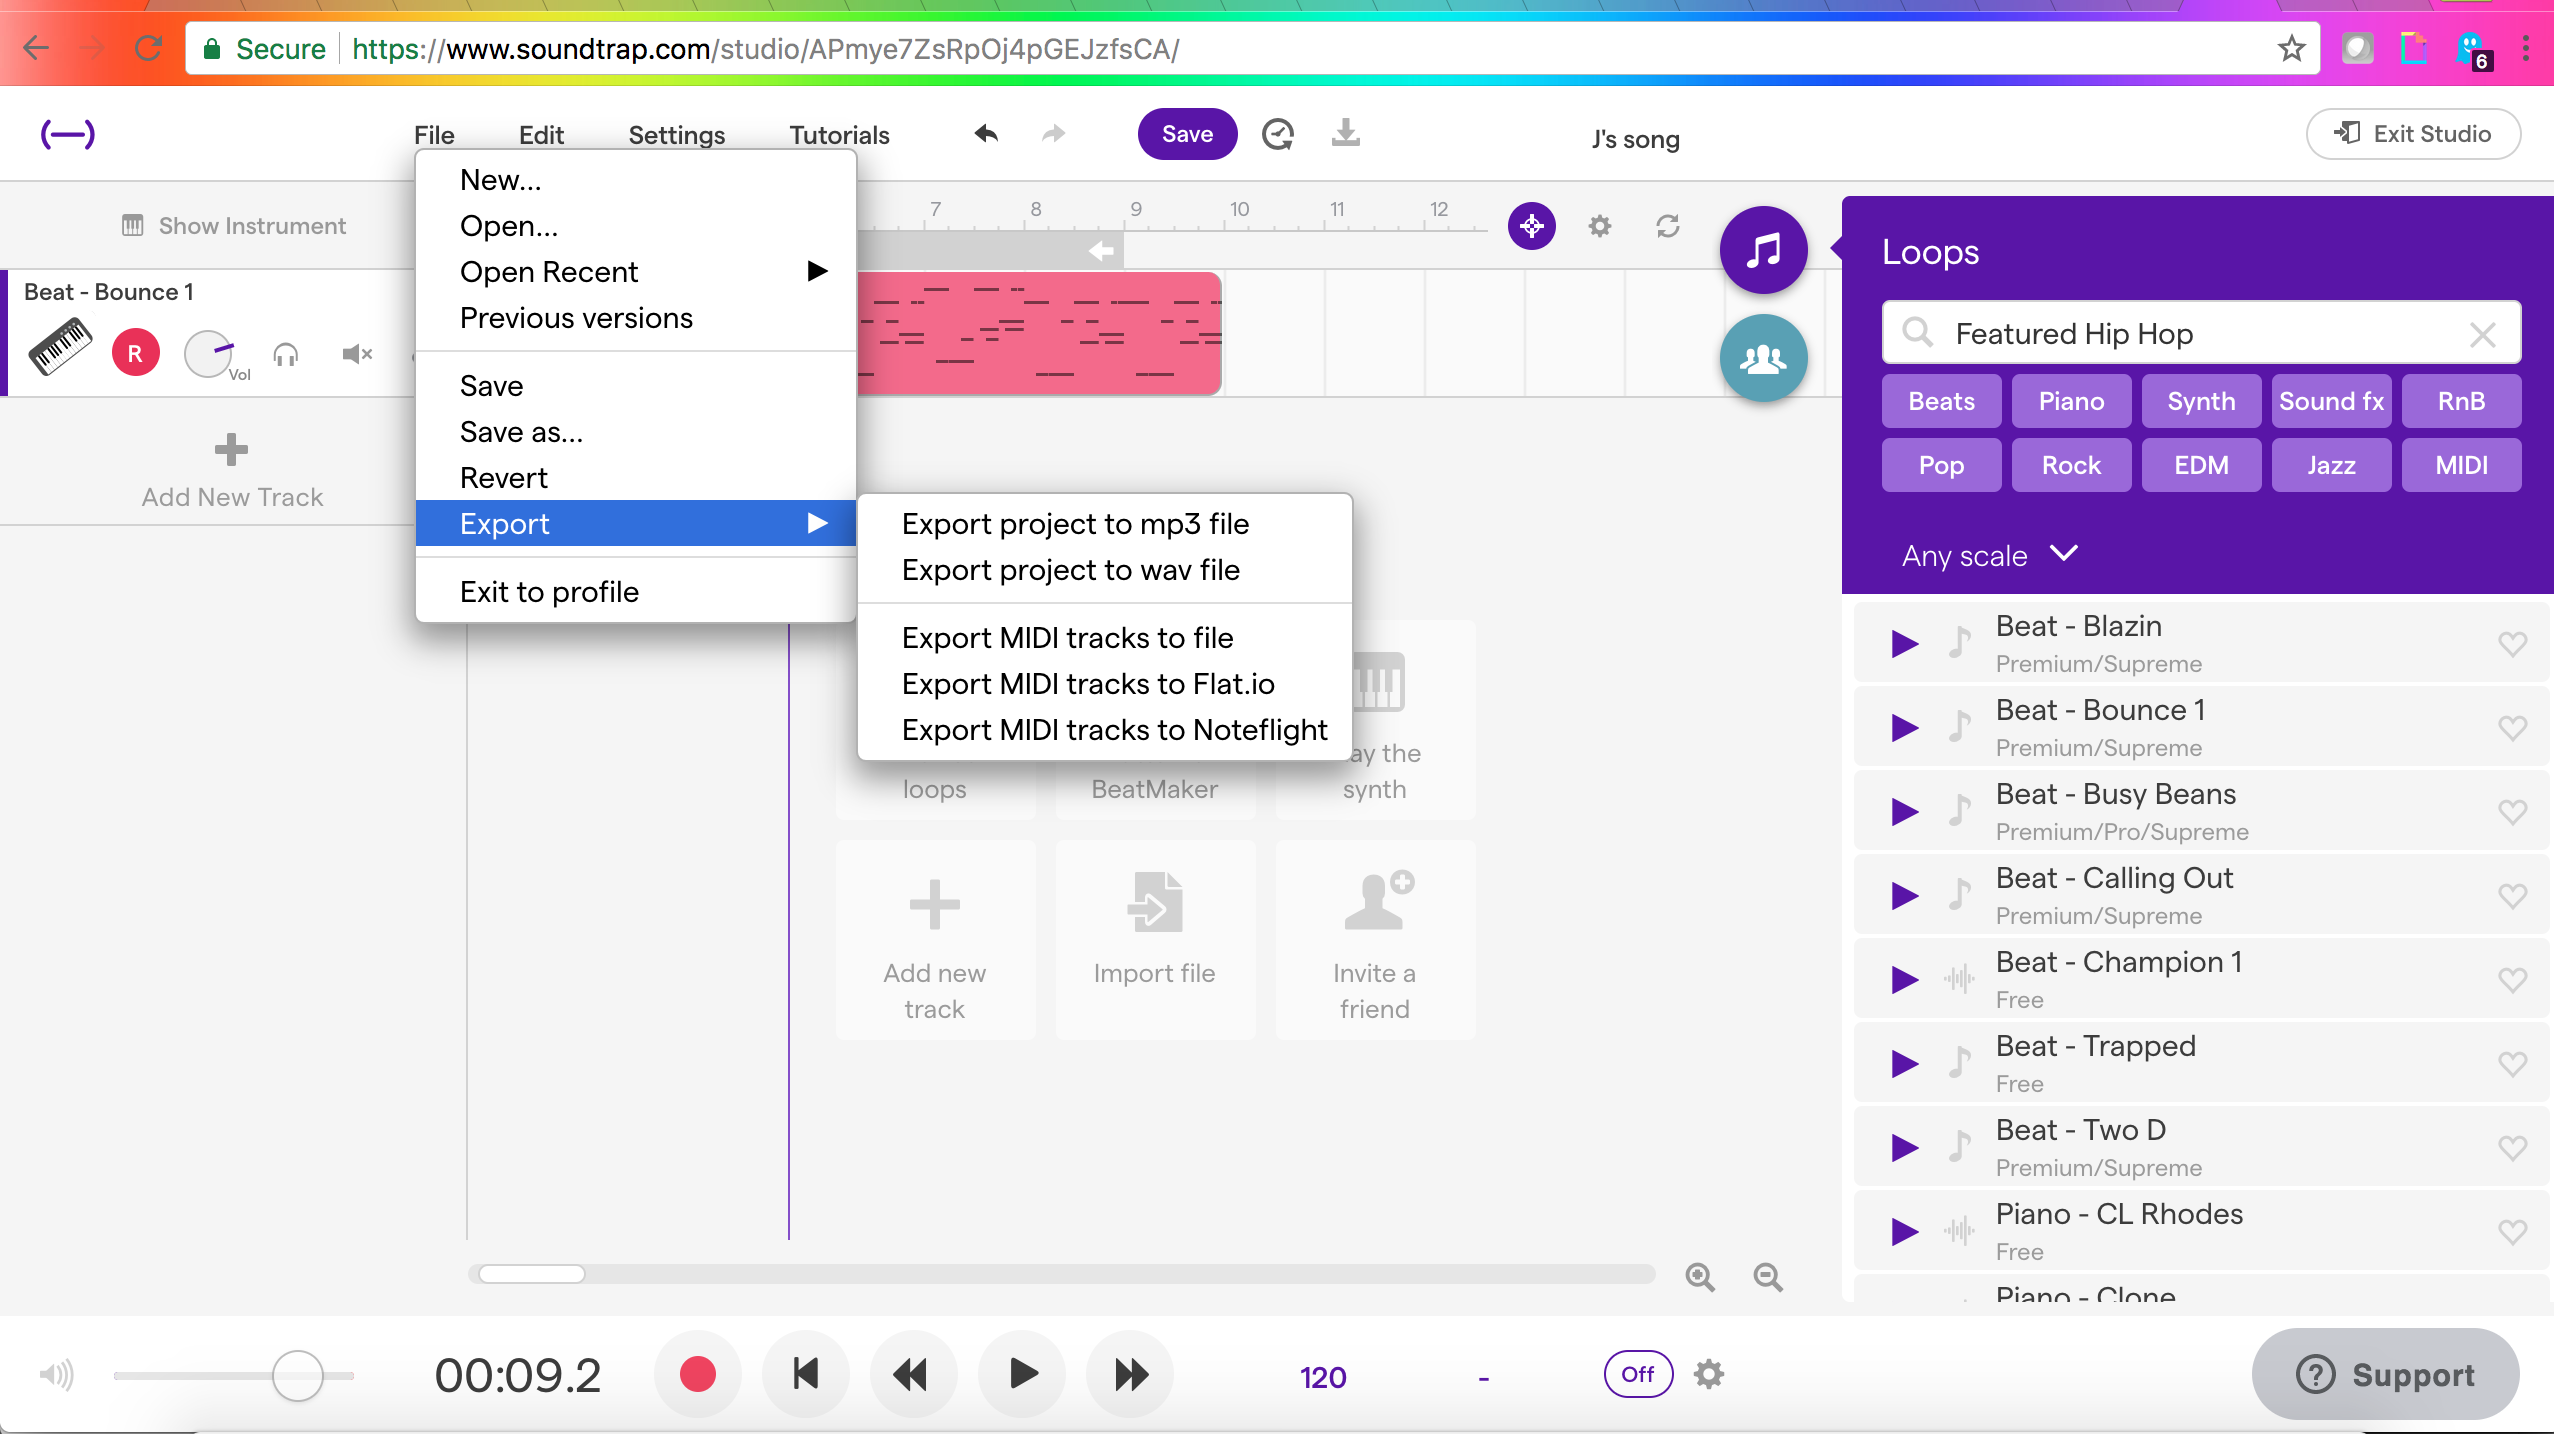
Task: Favorite the Beat - Blazin loop heart
Action: [x=2512, y=643]
